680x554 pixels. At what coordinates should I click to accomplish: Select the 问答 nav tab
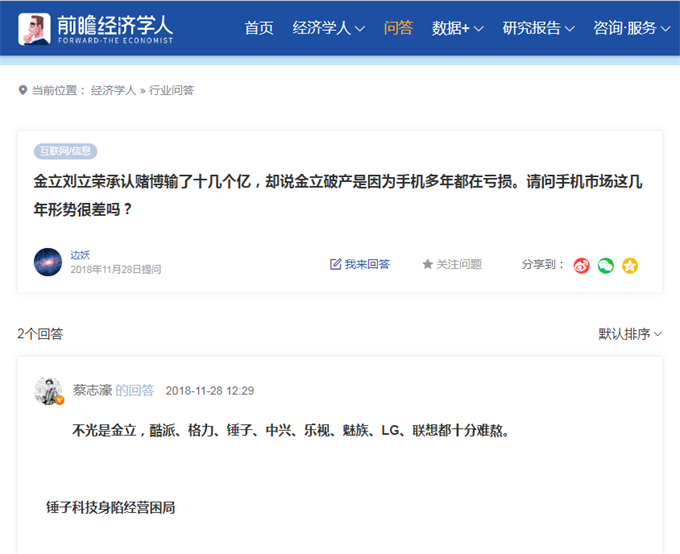pyautogui.click(x=398, y=28)
